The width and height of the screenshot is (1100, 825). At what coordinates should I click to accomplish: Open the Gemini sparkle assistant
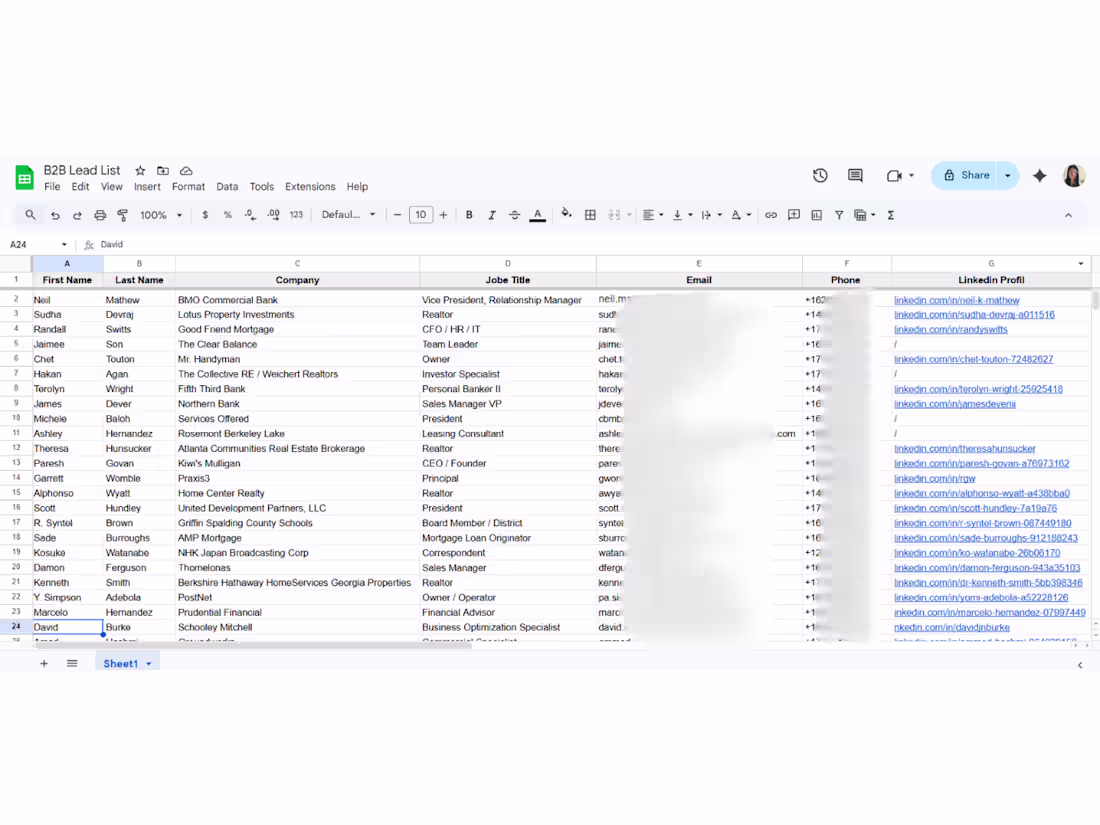coord(1040,175)
